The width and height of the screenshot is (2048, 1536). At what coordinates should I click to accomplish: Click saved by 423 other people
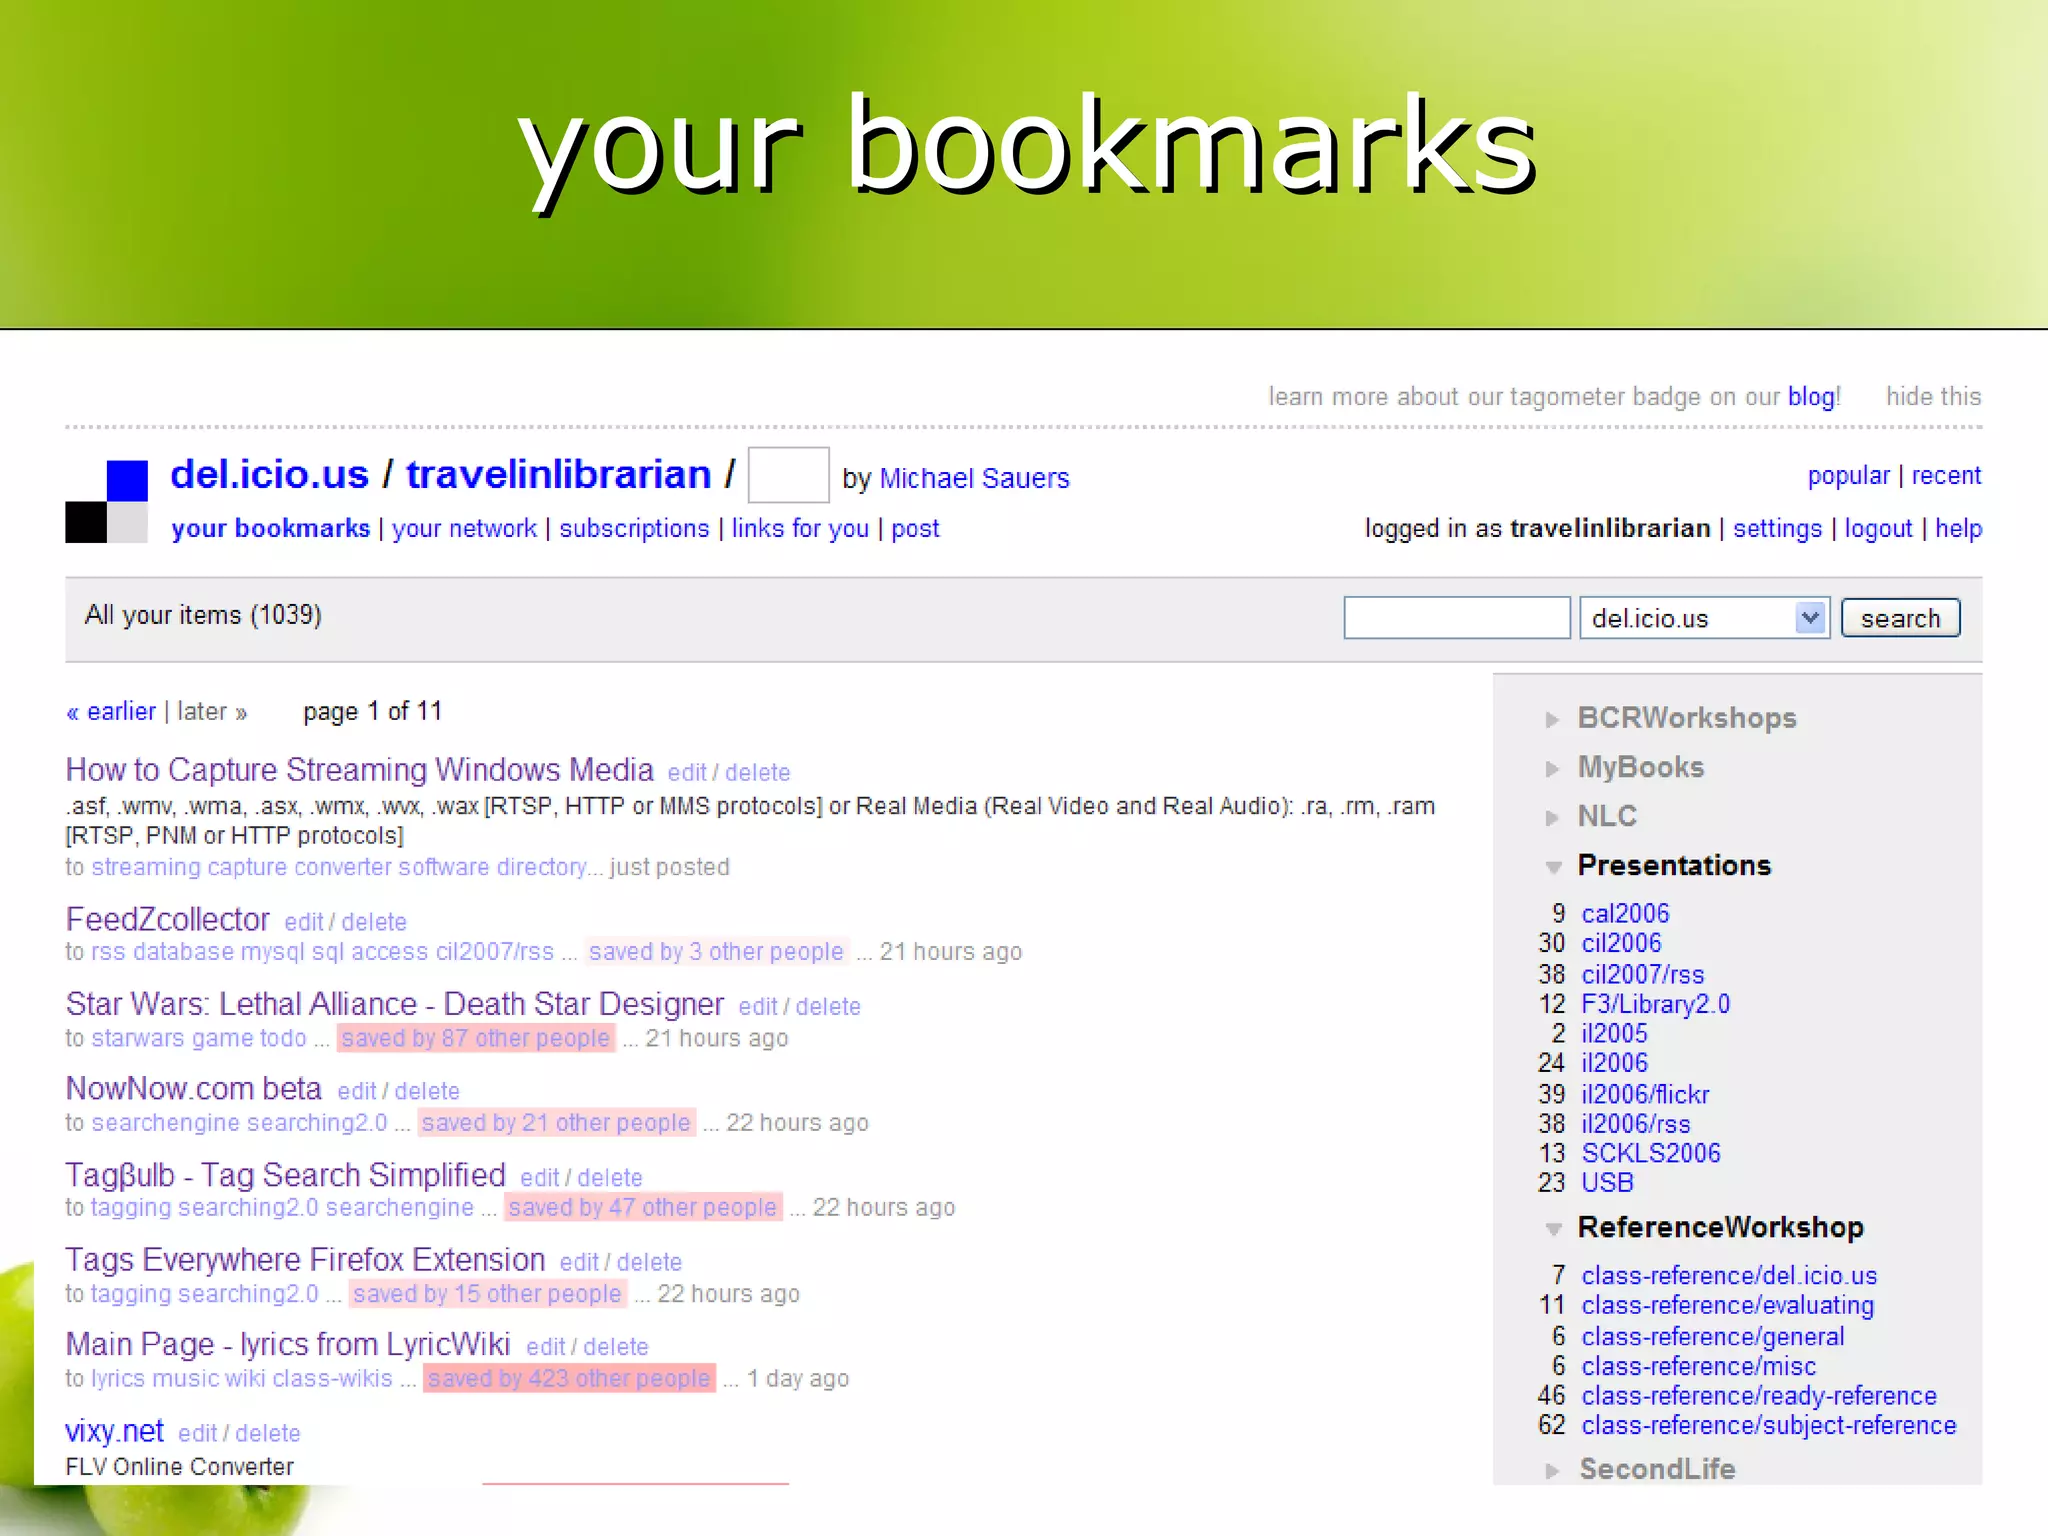[569, 1379]
